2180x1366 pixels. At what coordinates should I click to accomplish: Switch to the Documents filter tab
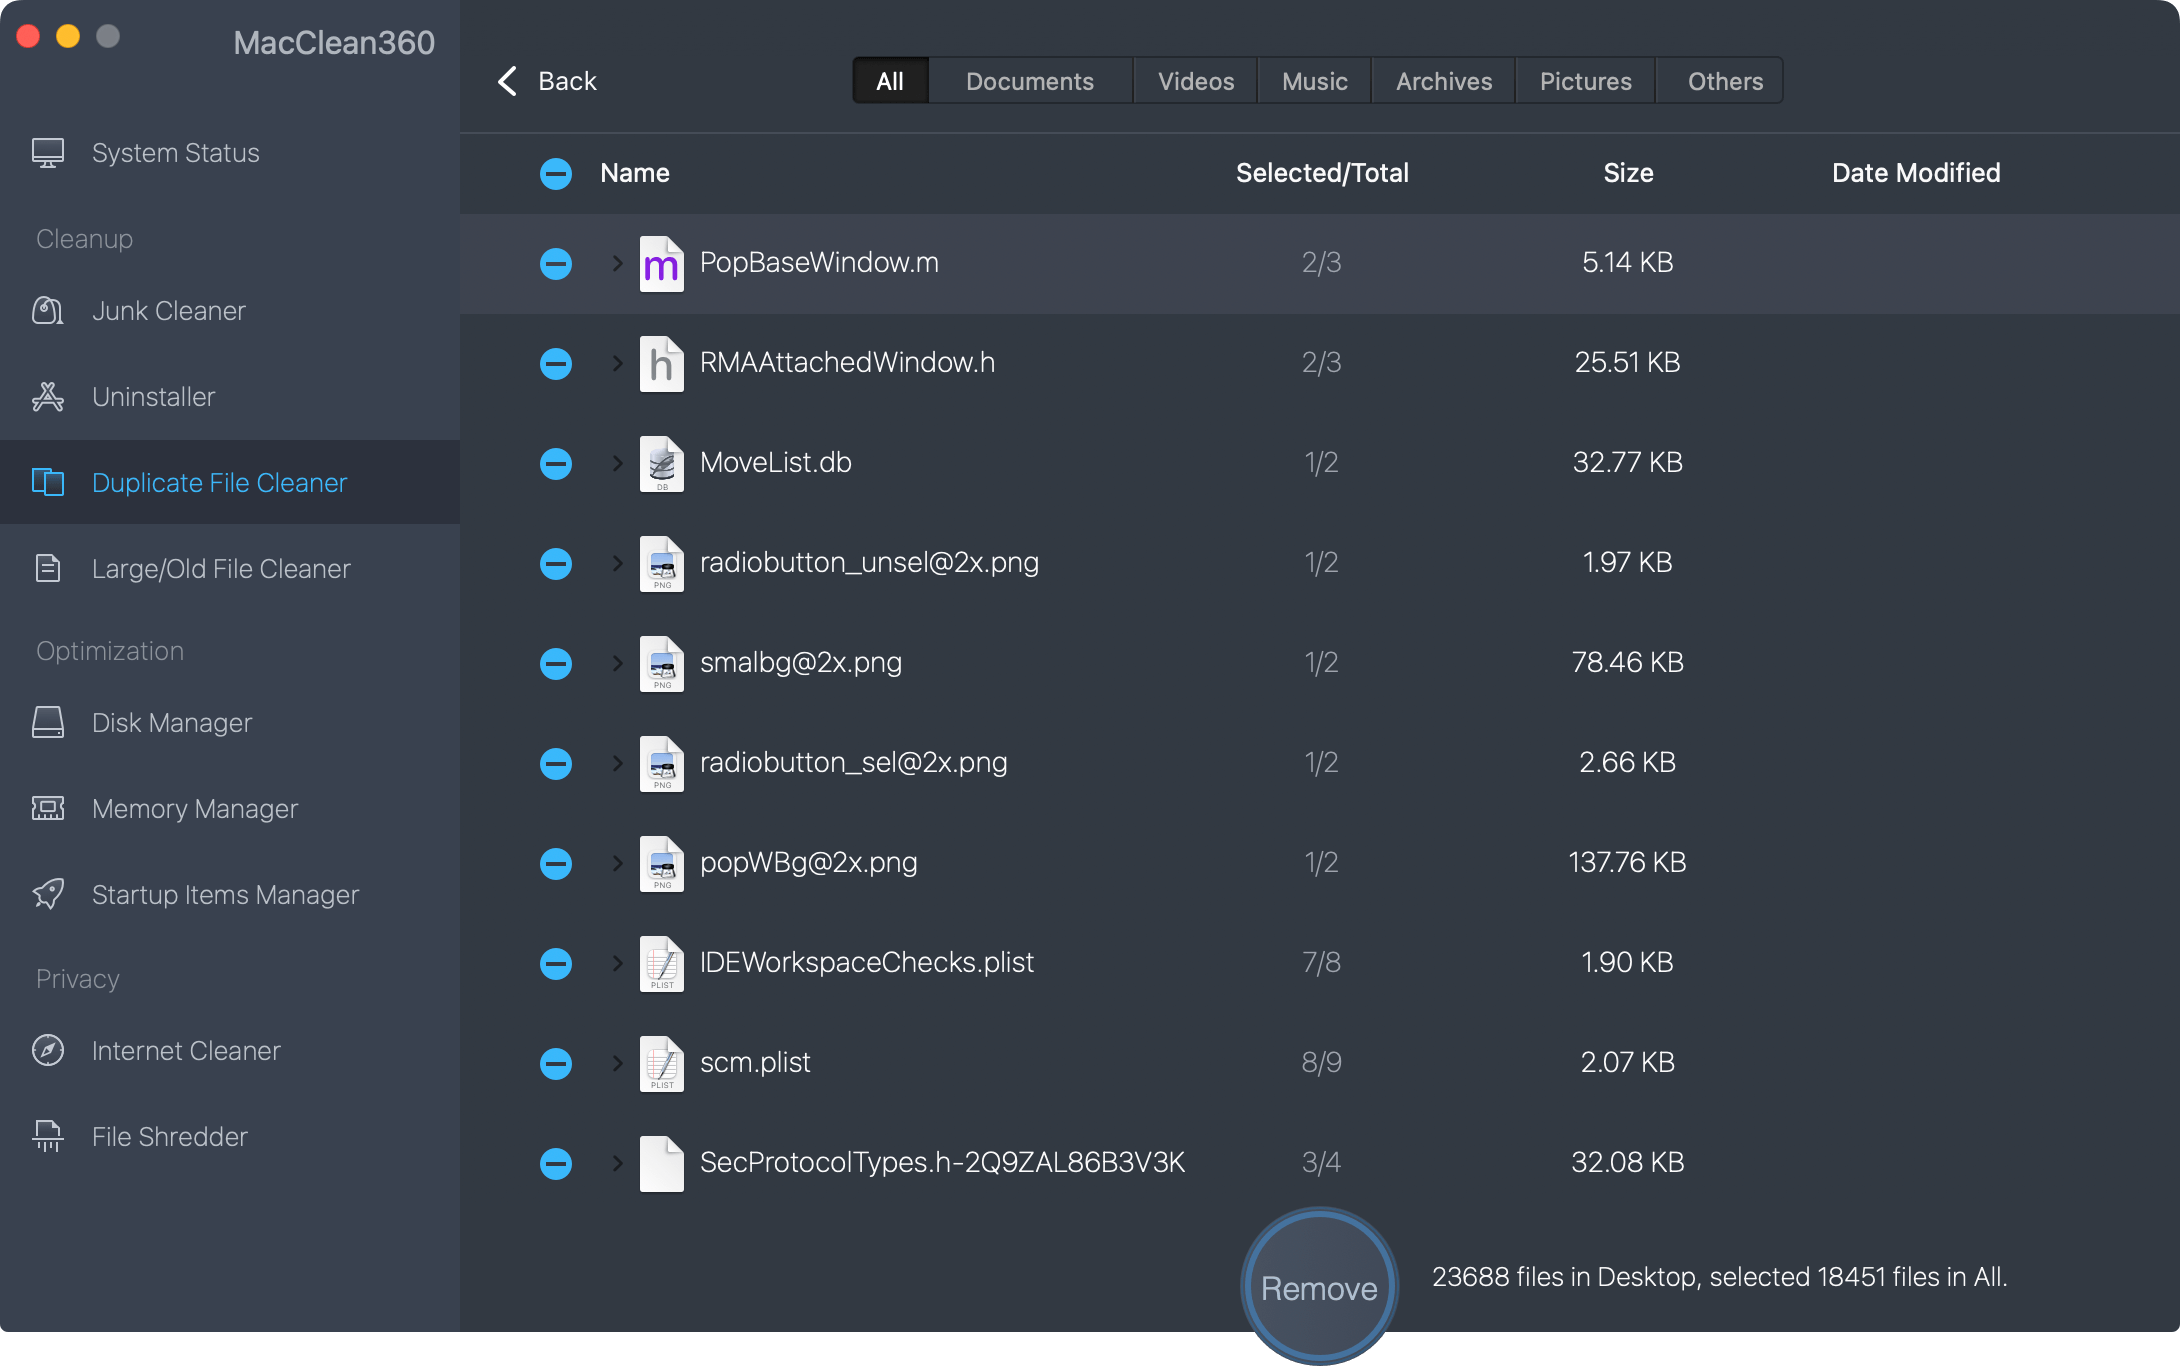click(1029, 80)
